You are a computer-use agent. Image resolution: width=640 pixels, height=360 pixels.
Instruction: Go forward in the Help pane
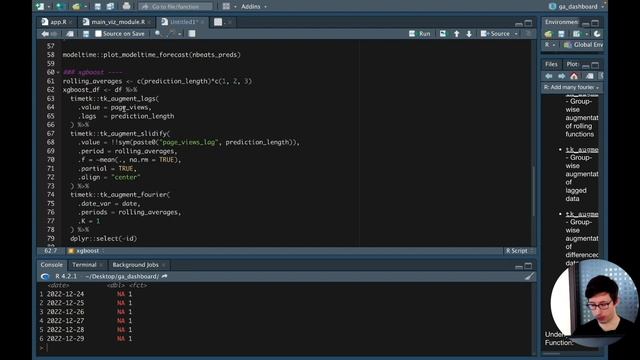[561, 76]
